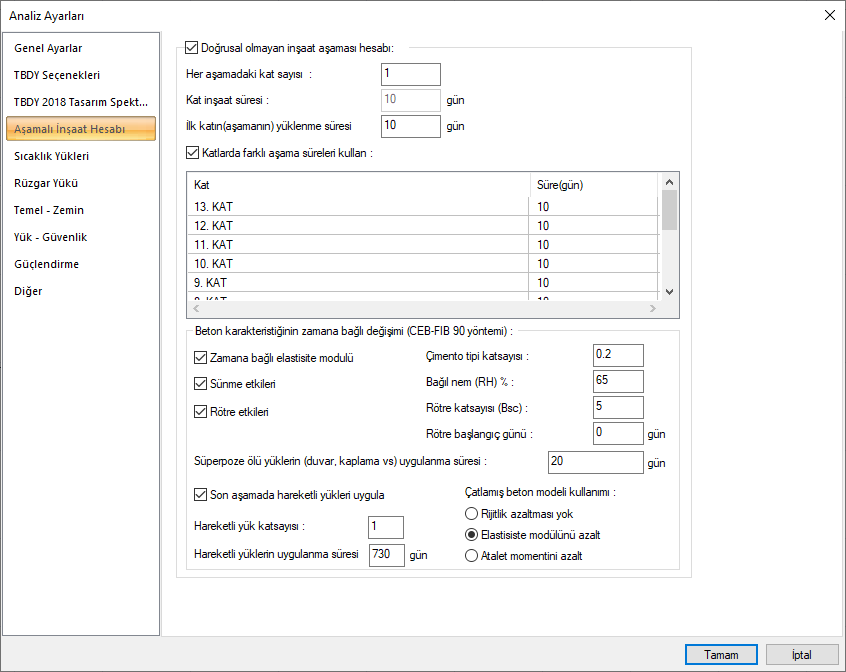Click the Bağıl nem (RH) % field
Screen dimensions: 846x672
(617, 382)
